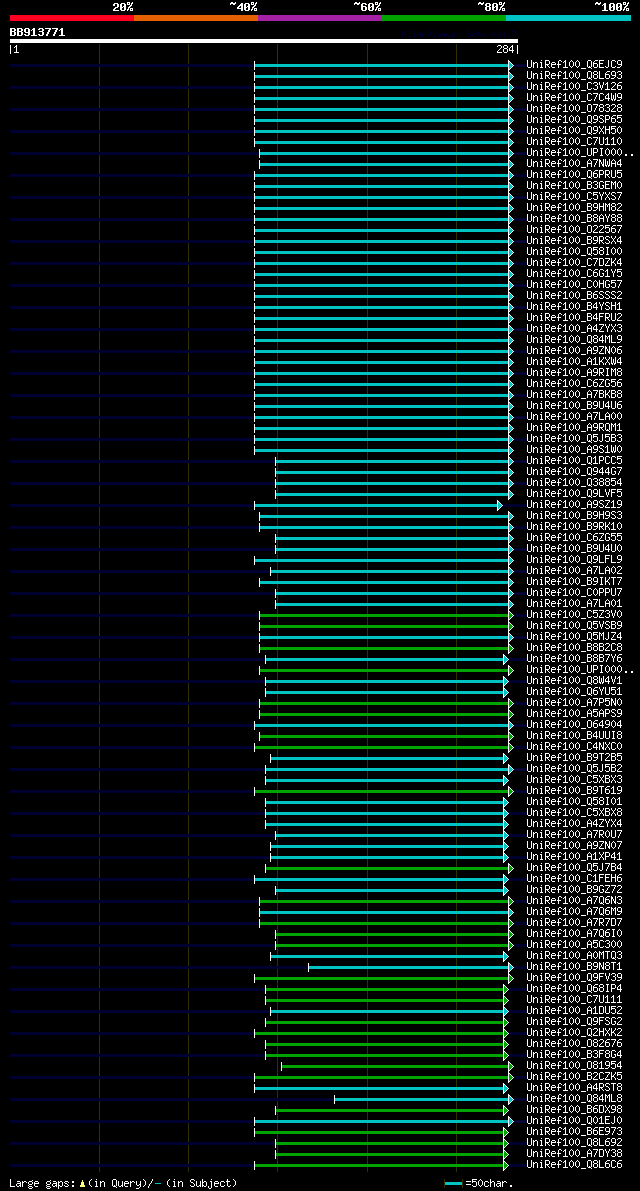The image size is (640, 1191).
Task: Select the UniRef100_Q1PCC5 label
Action: tap(574, 461)
